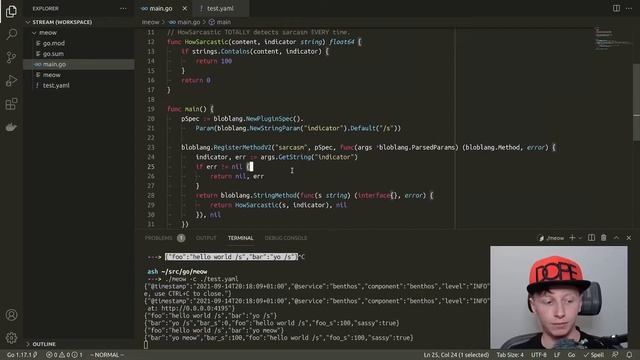The width and height of the screenshot is (640, 360).
Task: Open the Accounts icon in activity bar
Action: click(x=11, y=315)
